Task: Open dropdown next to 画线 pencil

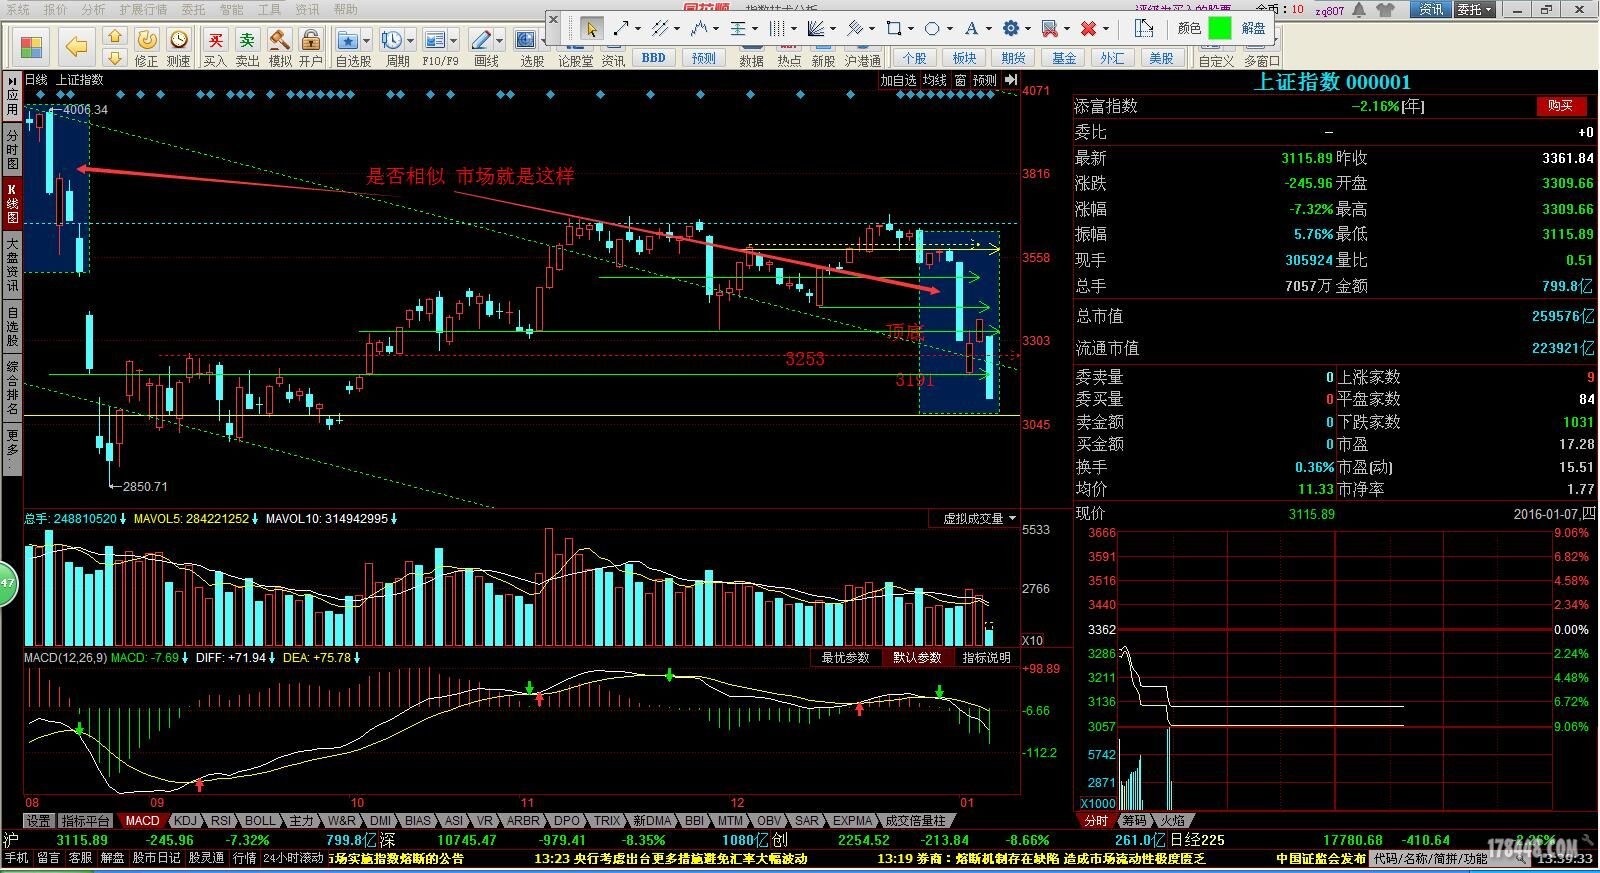Action: [x=499, y=41]
